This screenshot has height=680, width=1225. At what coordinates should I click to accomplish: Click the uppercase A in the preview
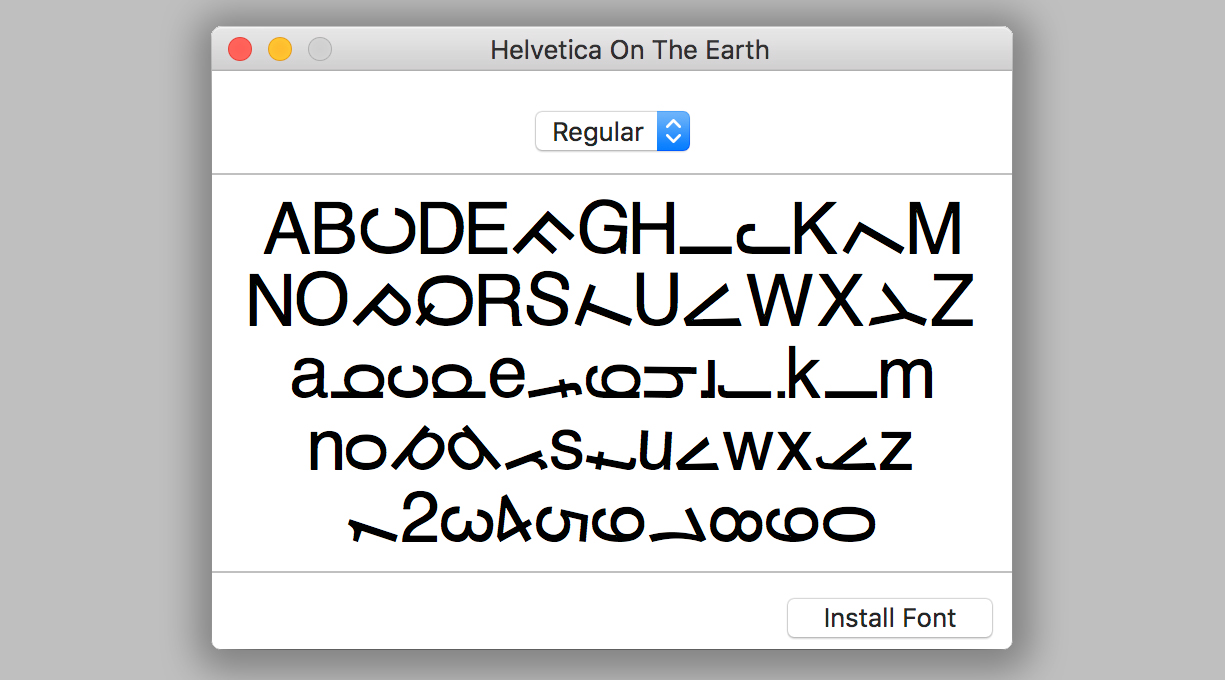coord(289,230)
